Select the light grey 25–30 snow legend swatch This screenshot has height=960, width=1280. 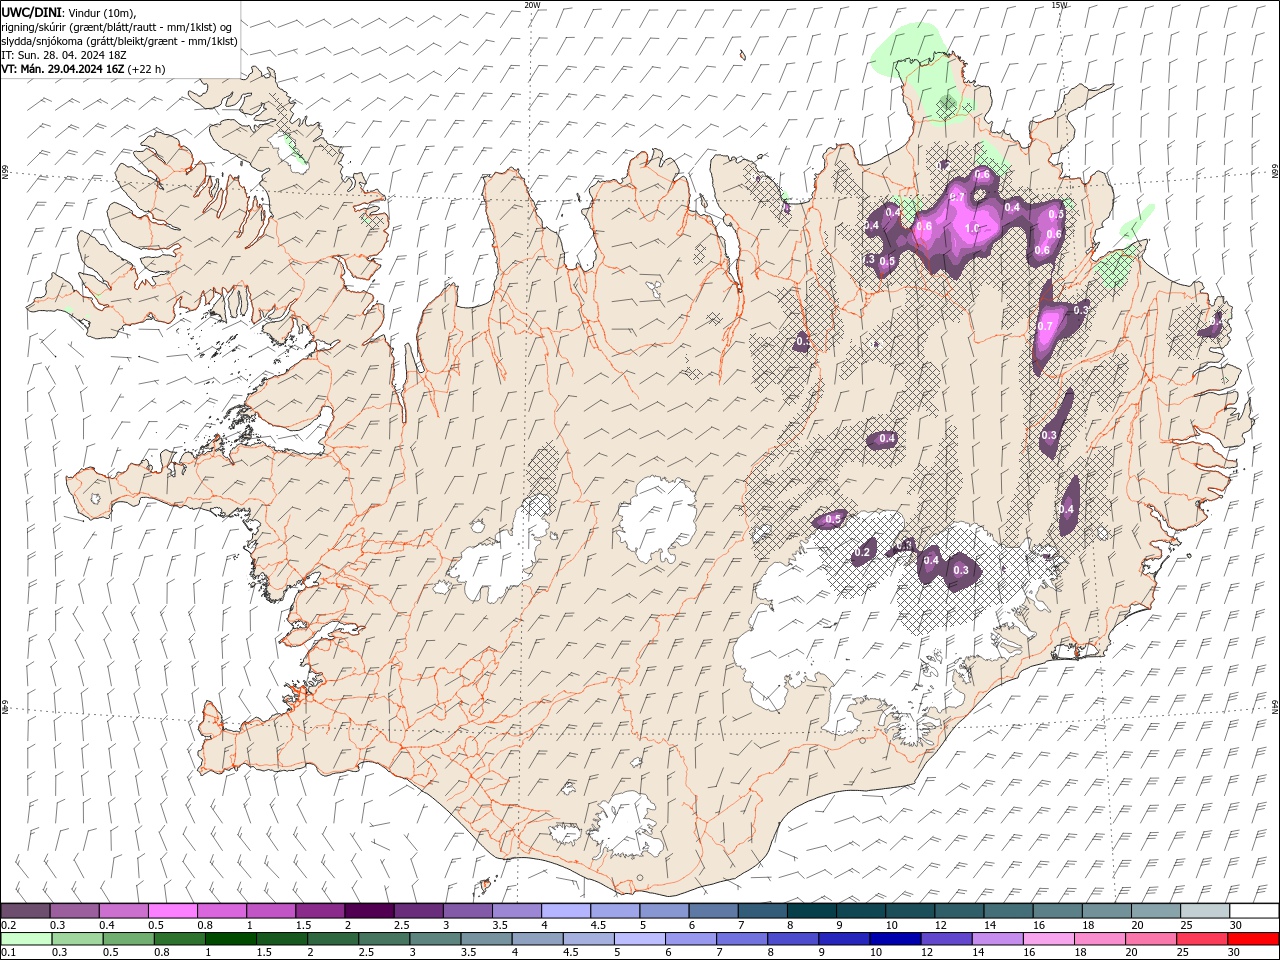(x=1206, y=910)
